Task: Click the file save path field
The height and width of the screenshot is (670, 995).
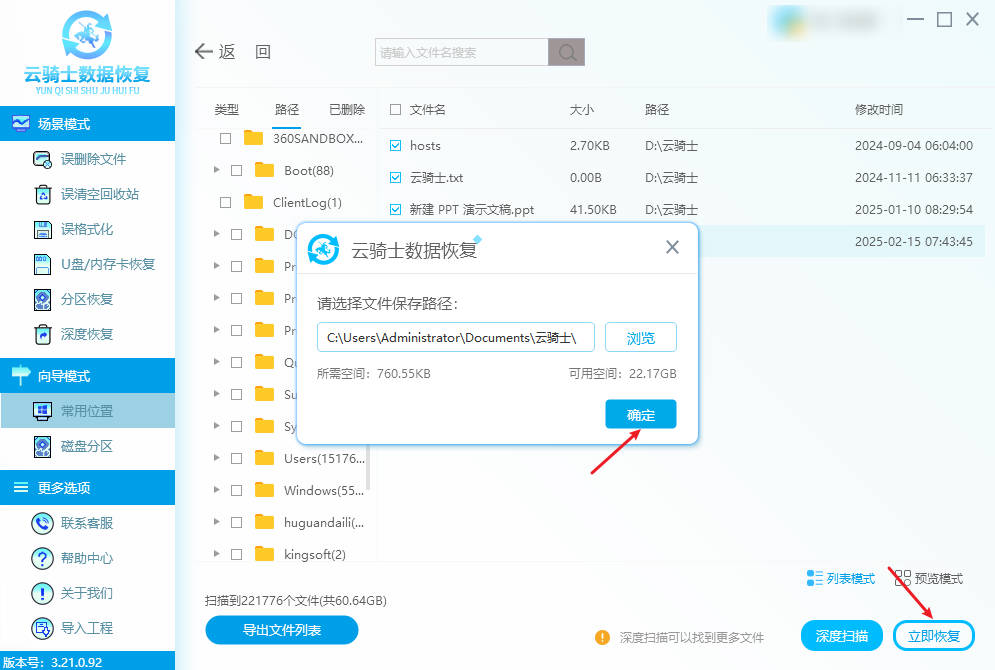Action: [x=456, y=338]
